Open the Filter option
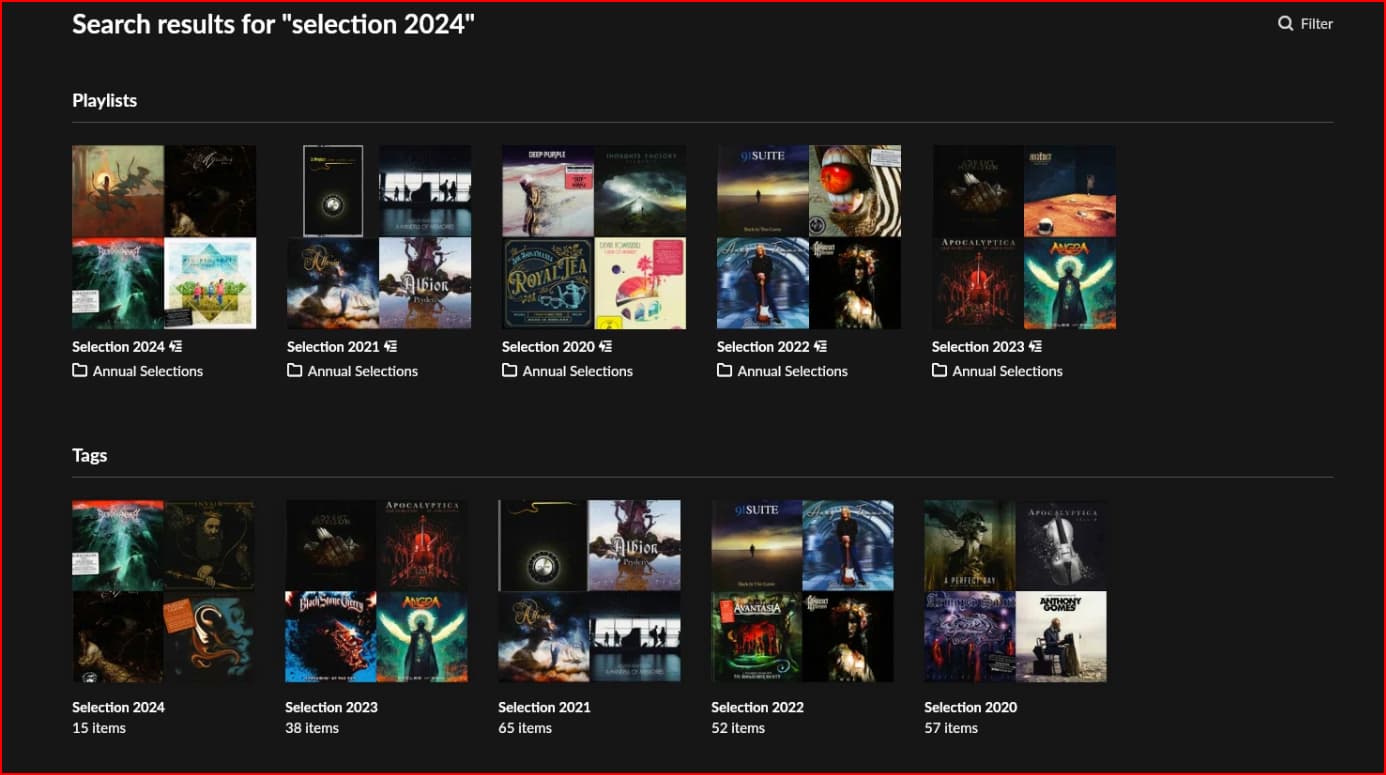The height and width of the screenshot is (775, 1386). (x=1306, y=23)
